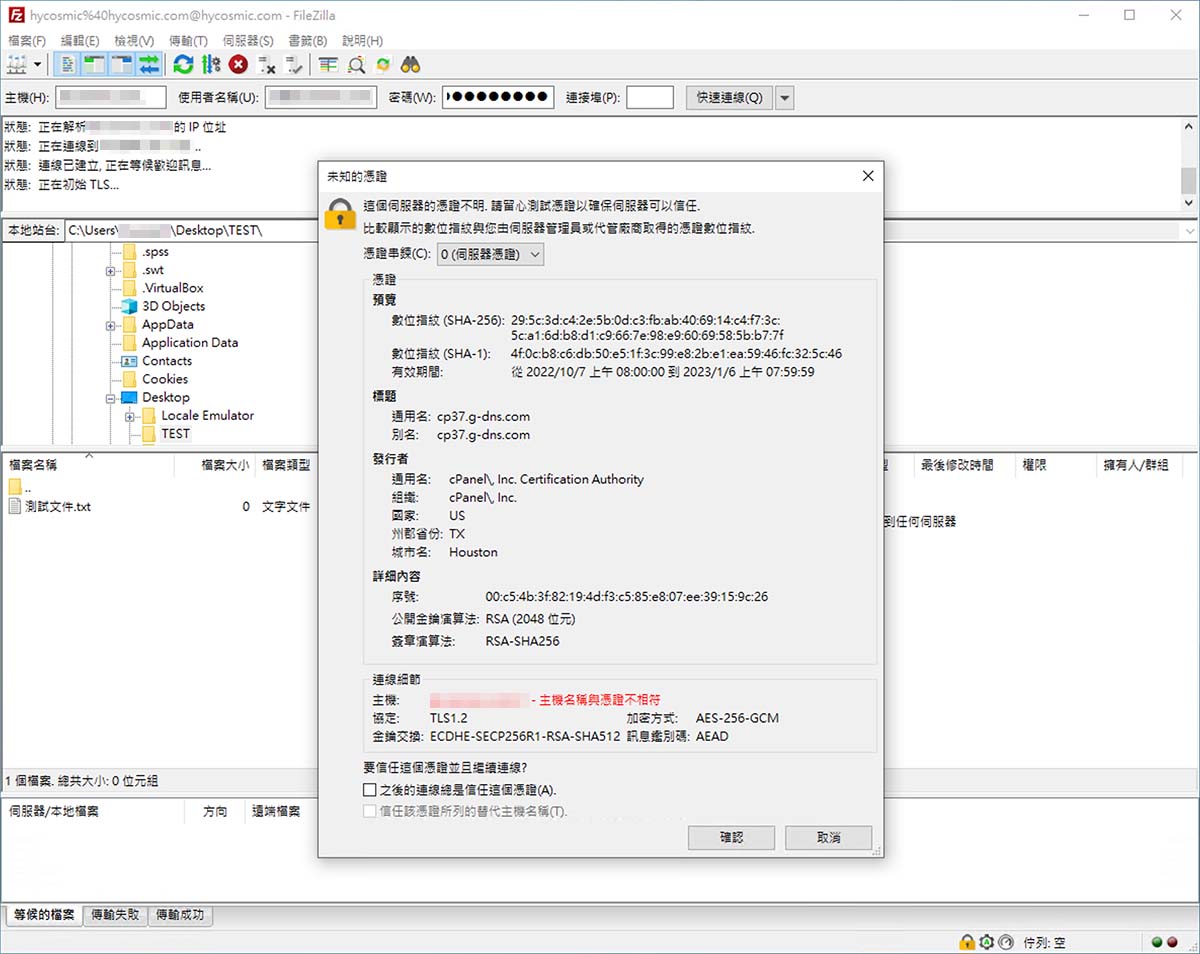Screen dimensions: 1200x954
Task: Select the Cookies folder icon
Action: pos(128,379)
